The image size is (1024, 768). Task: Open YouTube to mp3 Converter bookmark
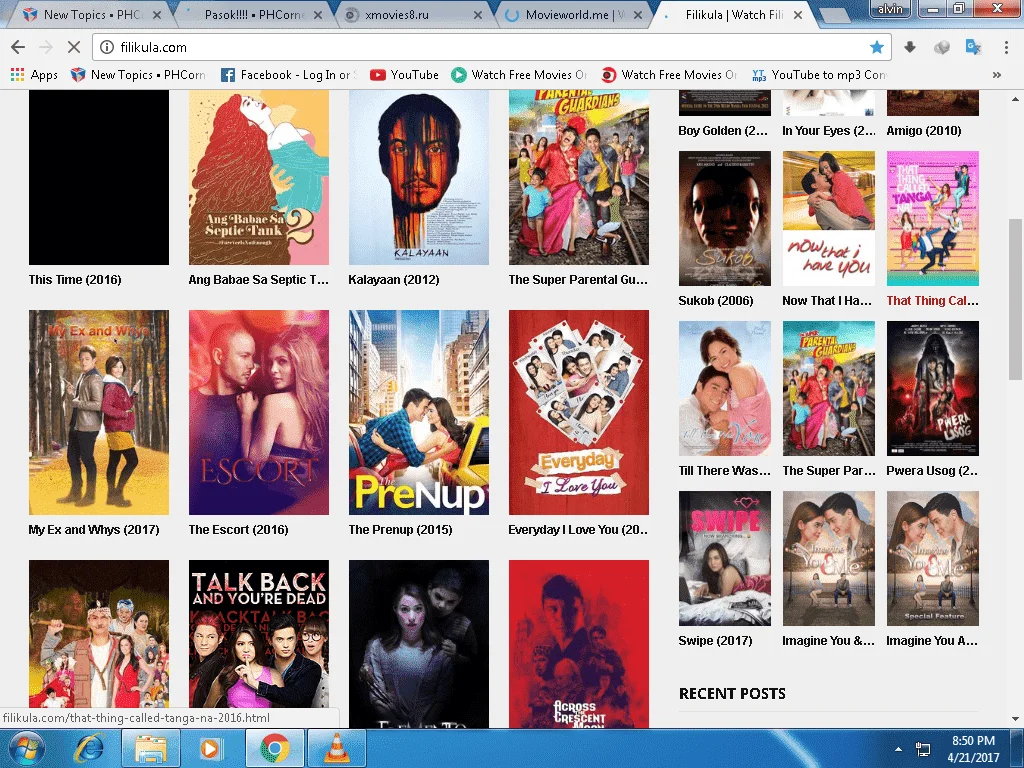click(819, 74)
